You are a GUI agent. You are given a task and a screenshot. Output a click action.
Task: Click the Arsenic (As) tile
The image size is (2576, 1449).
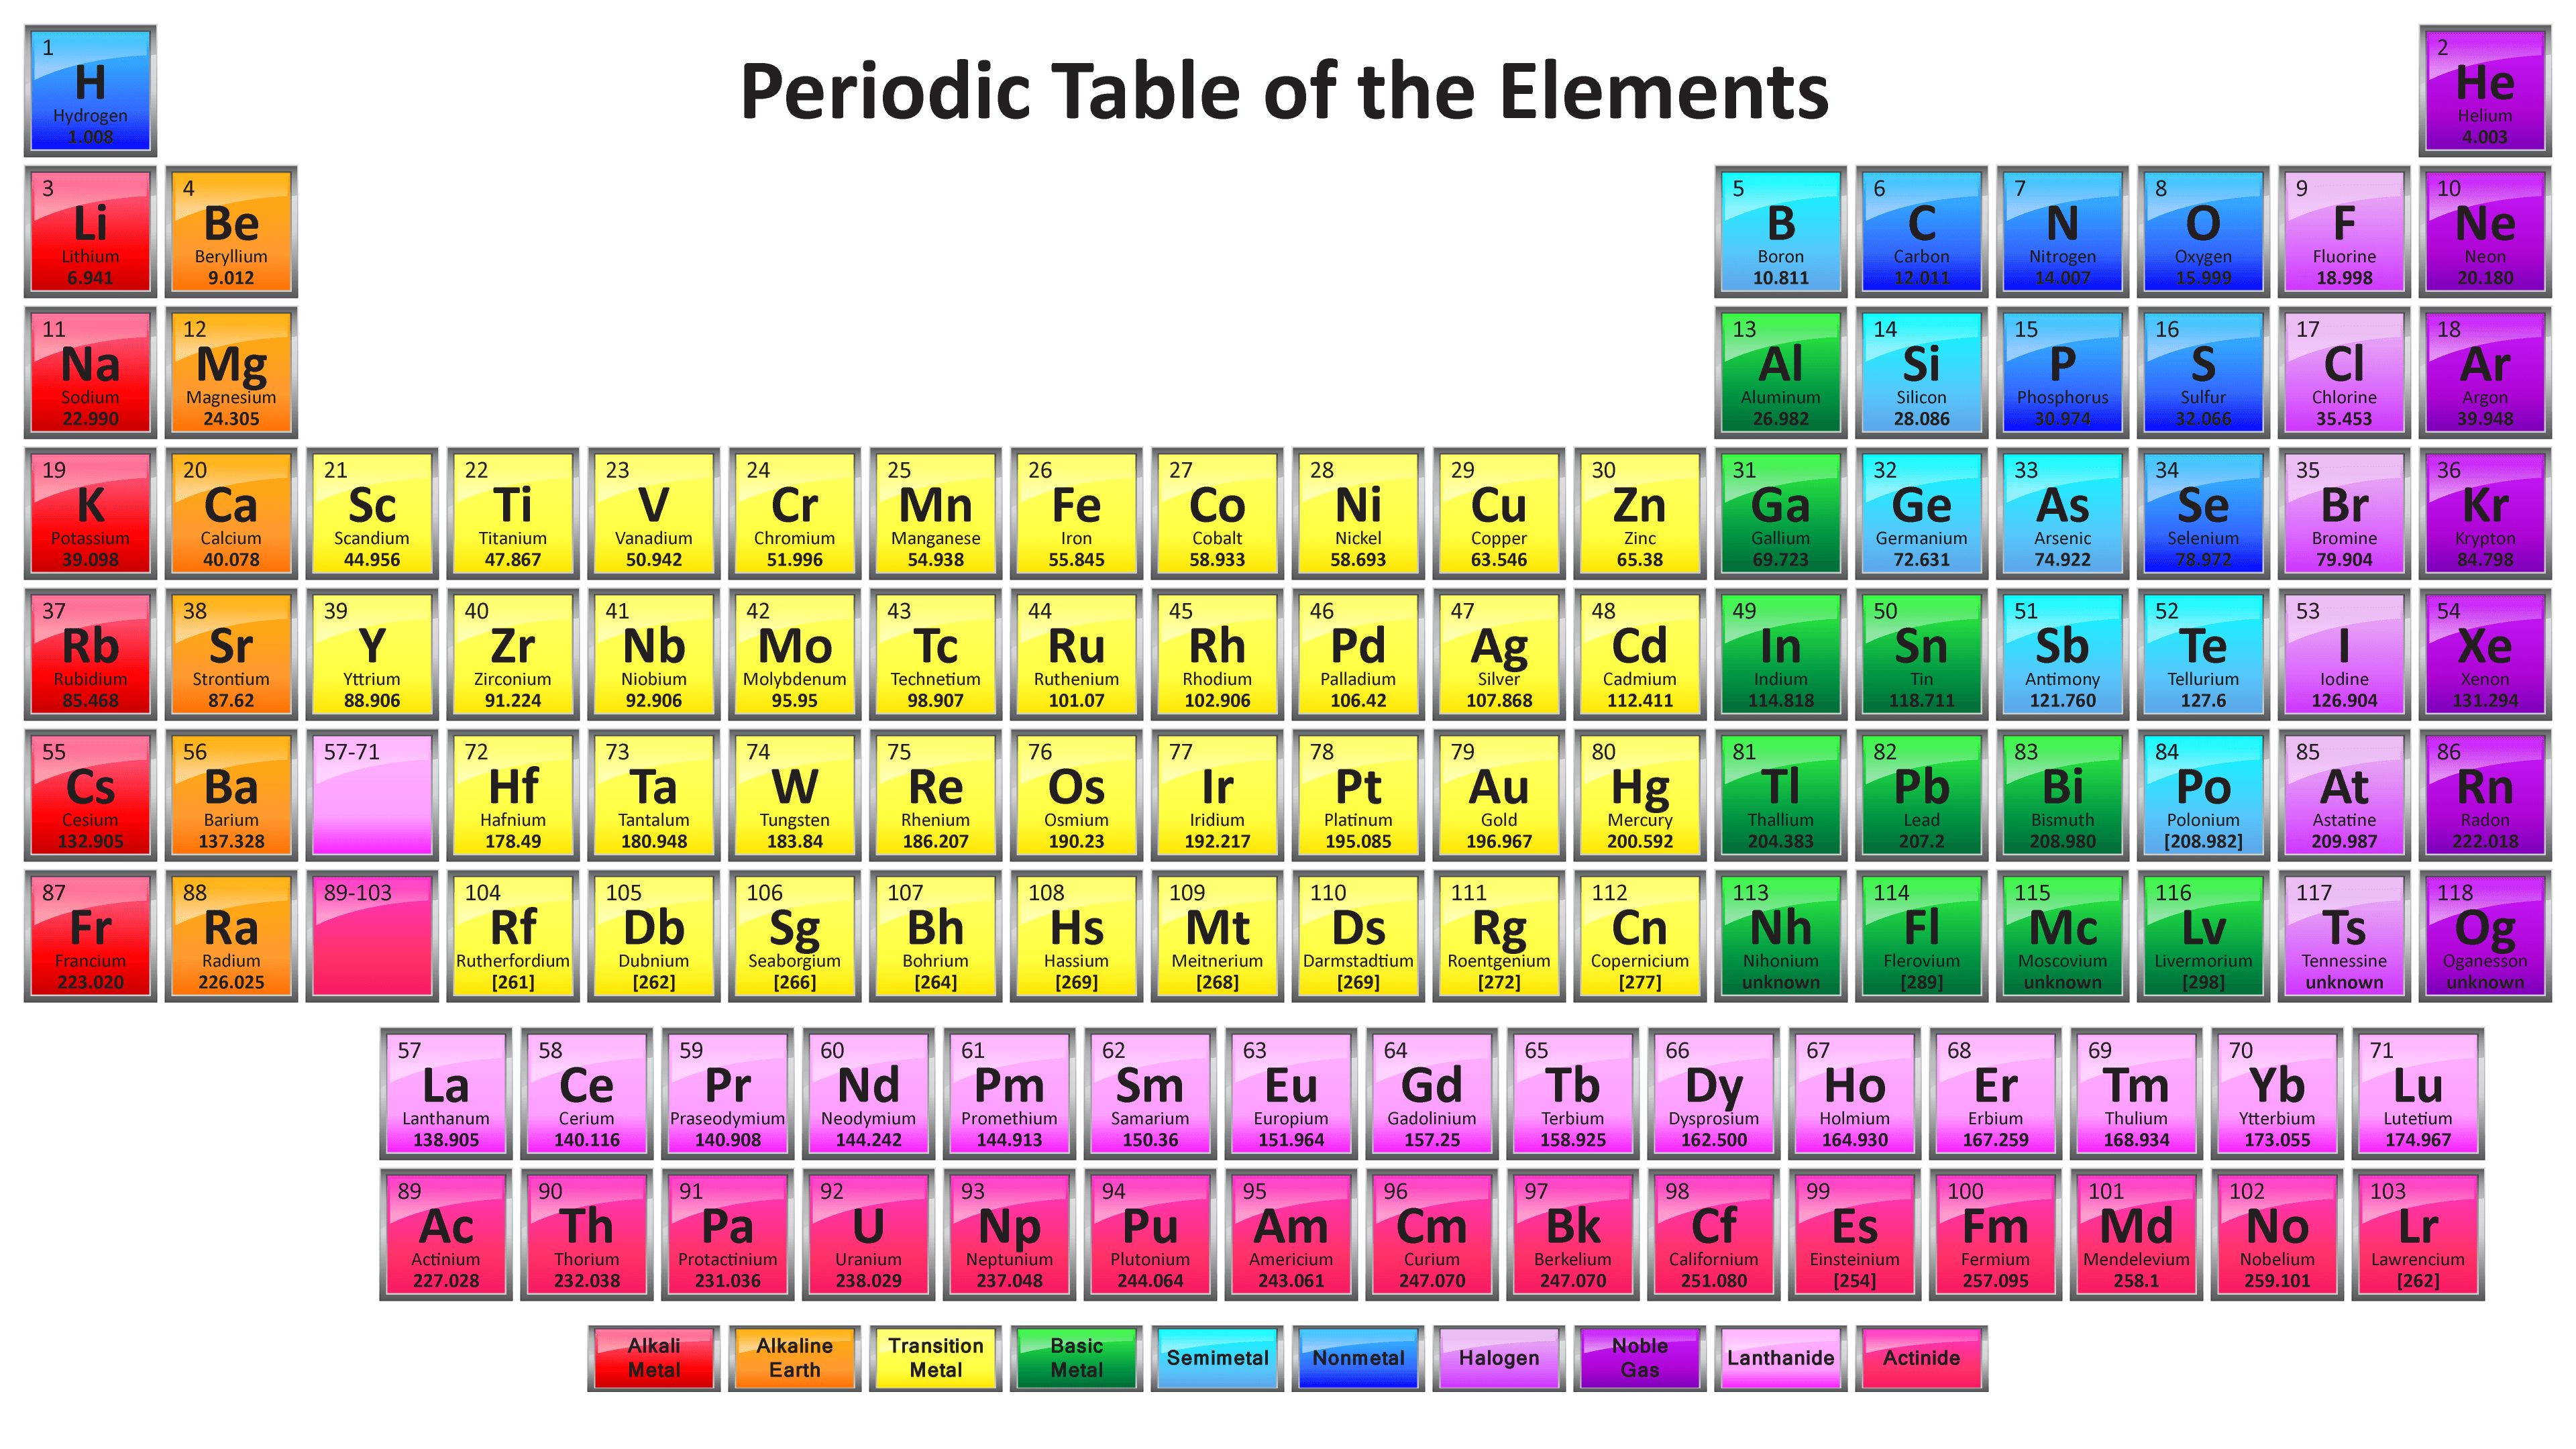tap(2062, 514)
